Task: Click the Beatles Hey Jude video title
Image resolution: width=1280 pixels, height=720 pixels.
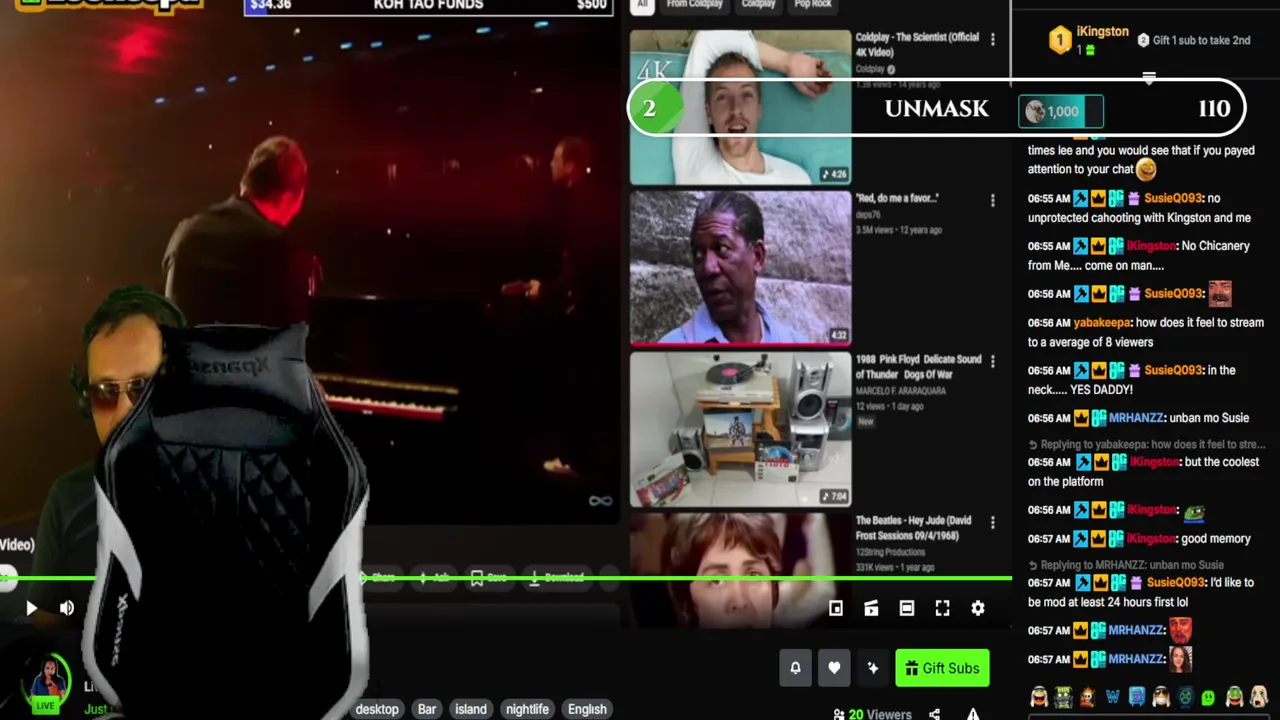Action: 914,528
